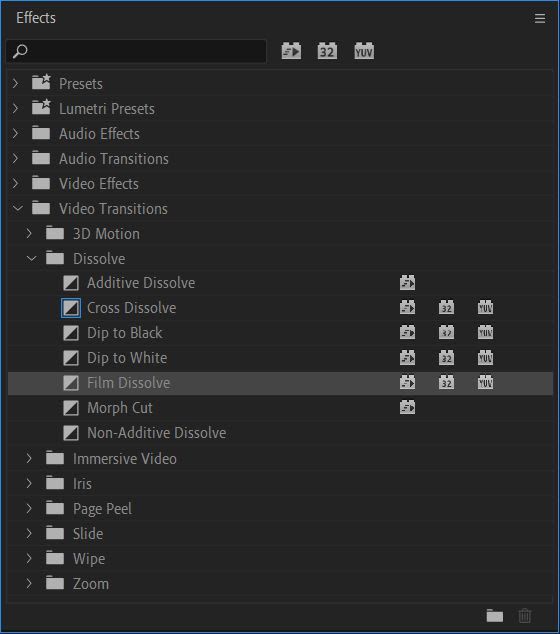Open the Effects panel menu
560x634 pixels.
[x=540, y=18]
